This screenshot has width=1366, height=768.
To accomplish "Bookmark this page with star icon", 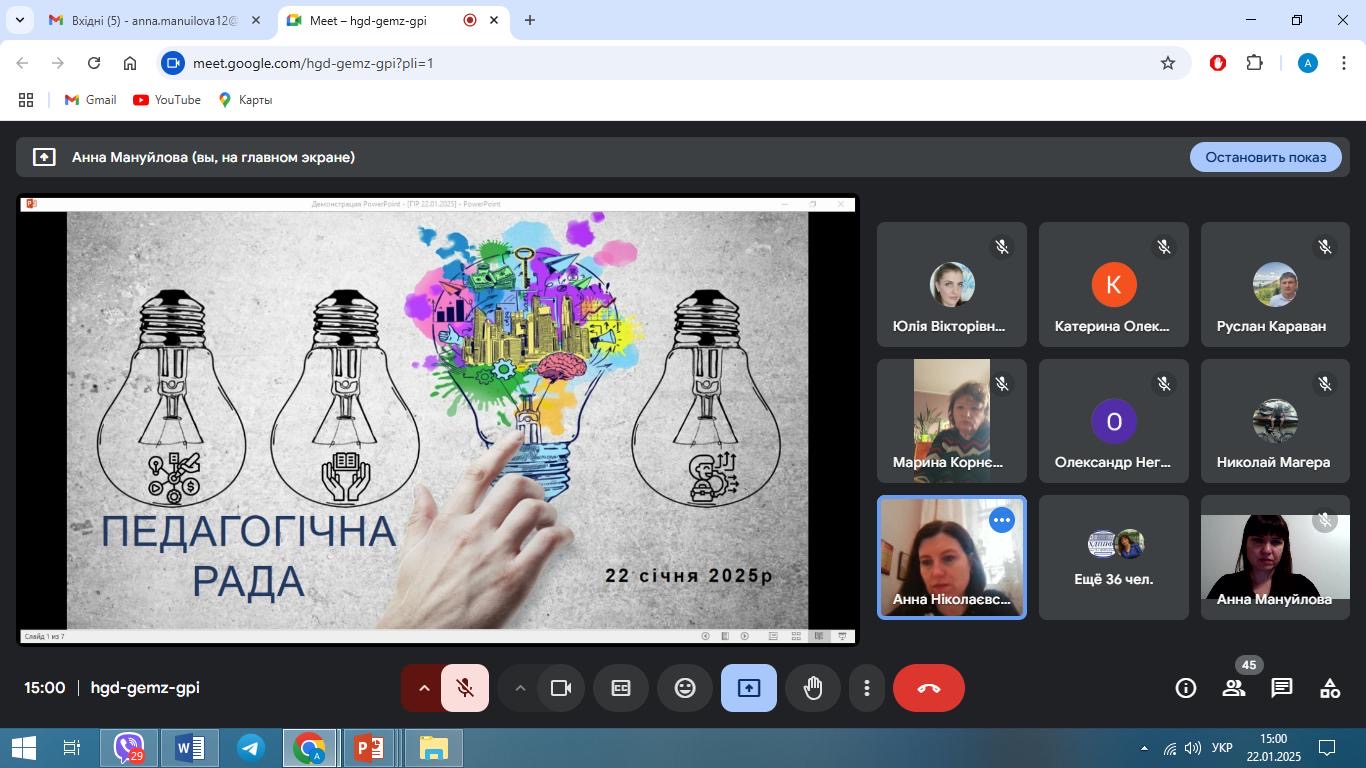I will coord(1168,63).
